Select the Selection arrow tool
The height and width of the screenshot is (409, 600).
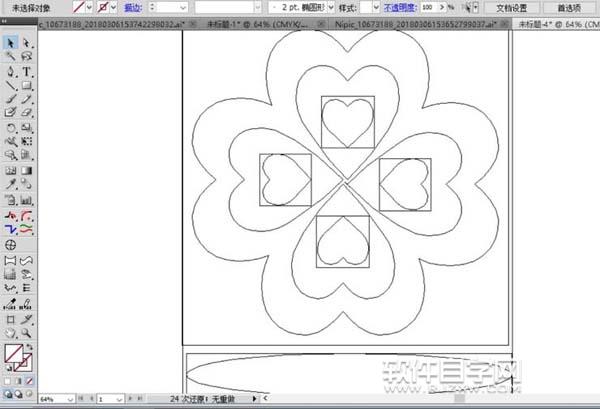[10, 43]
